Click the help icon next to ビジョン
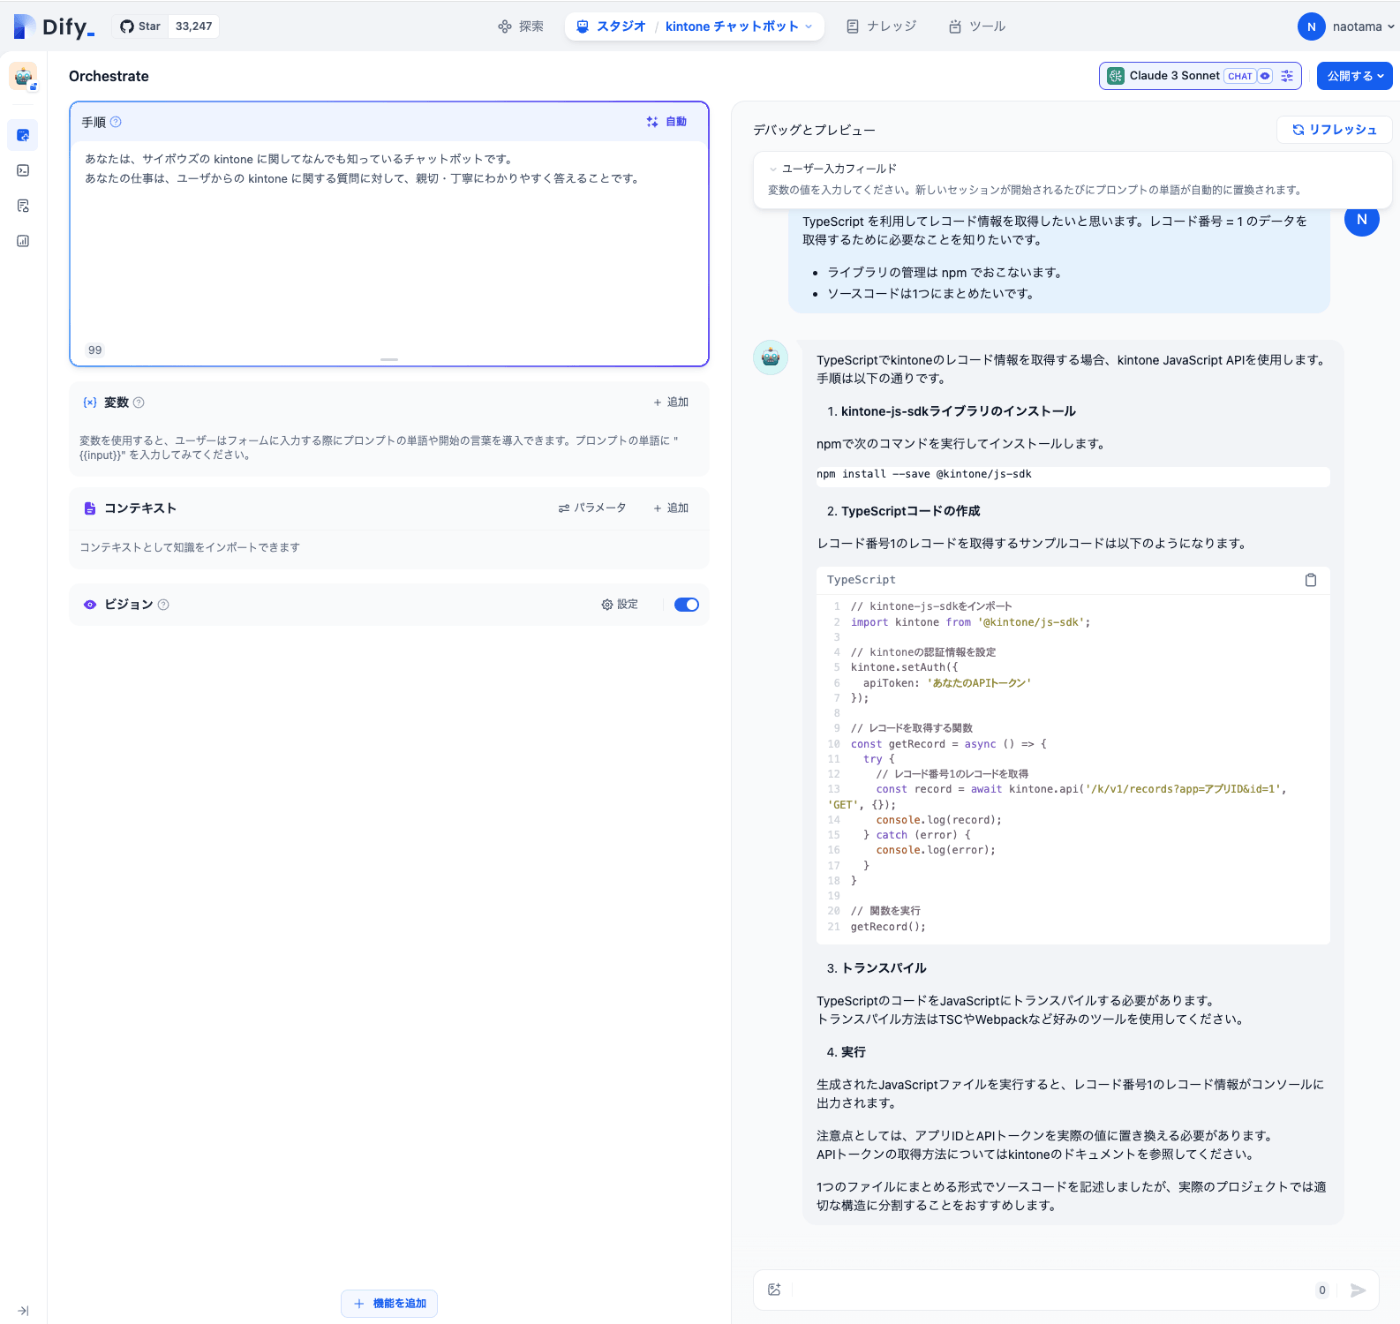 [164, 605]
